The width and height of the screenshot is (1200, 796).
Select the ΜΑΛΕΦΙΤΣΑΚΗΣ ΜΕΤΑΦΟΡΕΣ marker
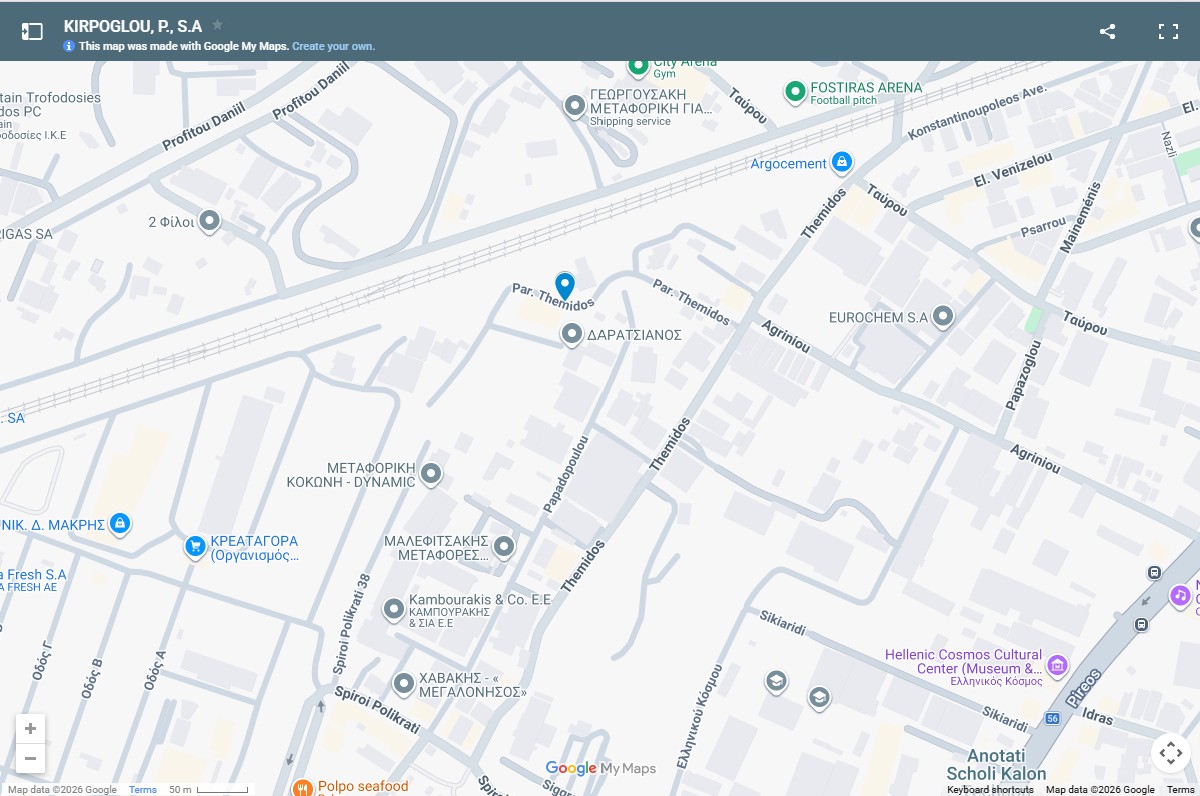[504, 546]
